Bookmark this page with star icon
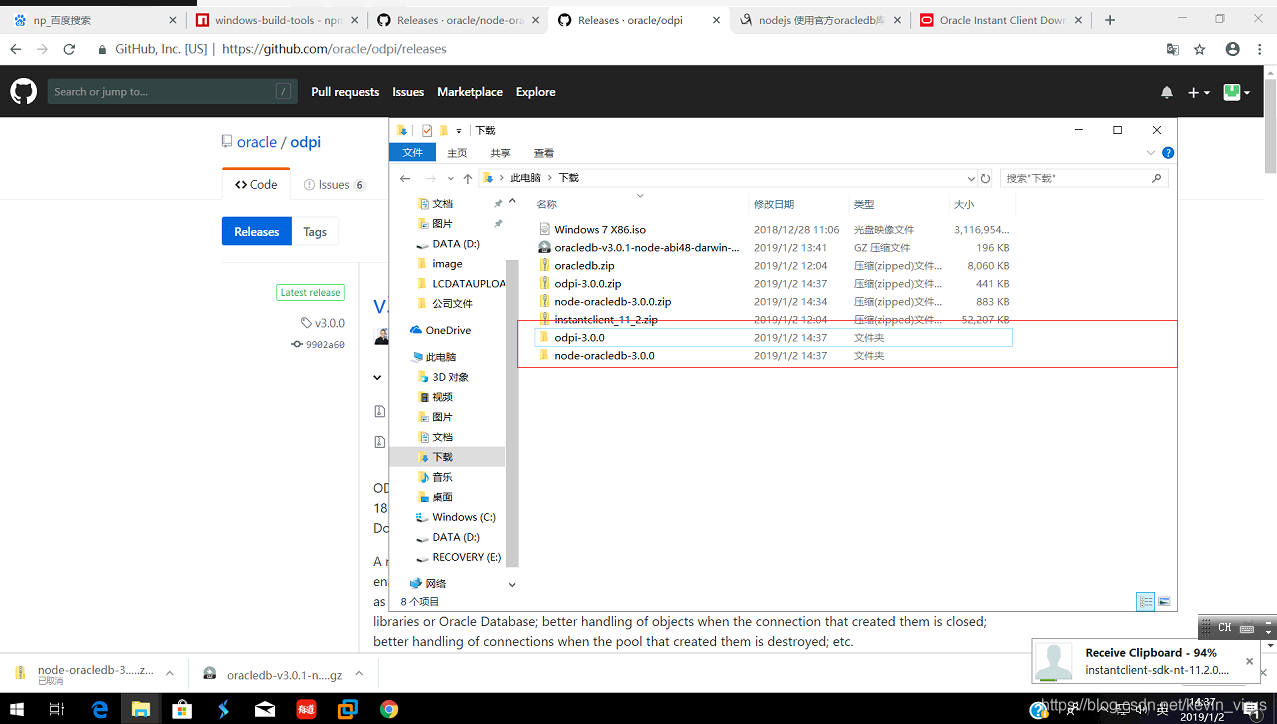Image resolution: width=1277 pixels, height=724 pixels. click(1200, 49)
